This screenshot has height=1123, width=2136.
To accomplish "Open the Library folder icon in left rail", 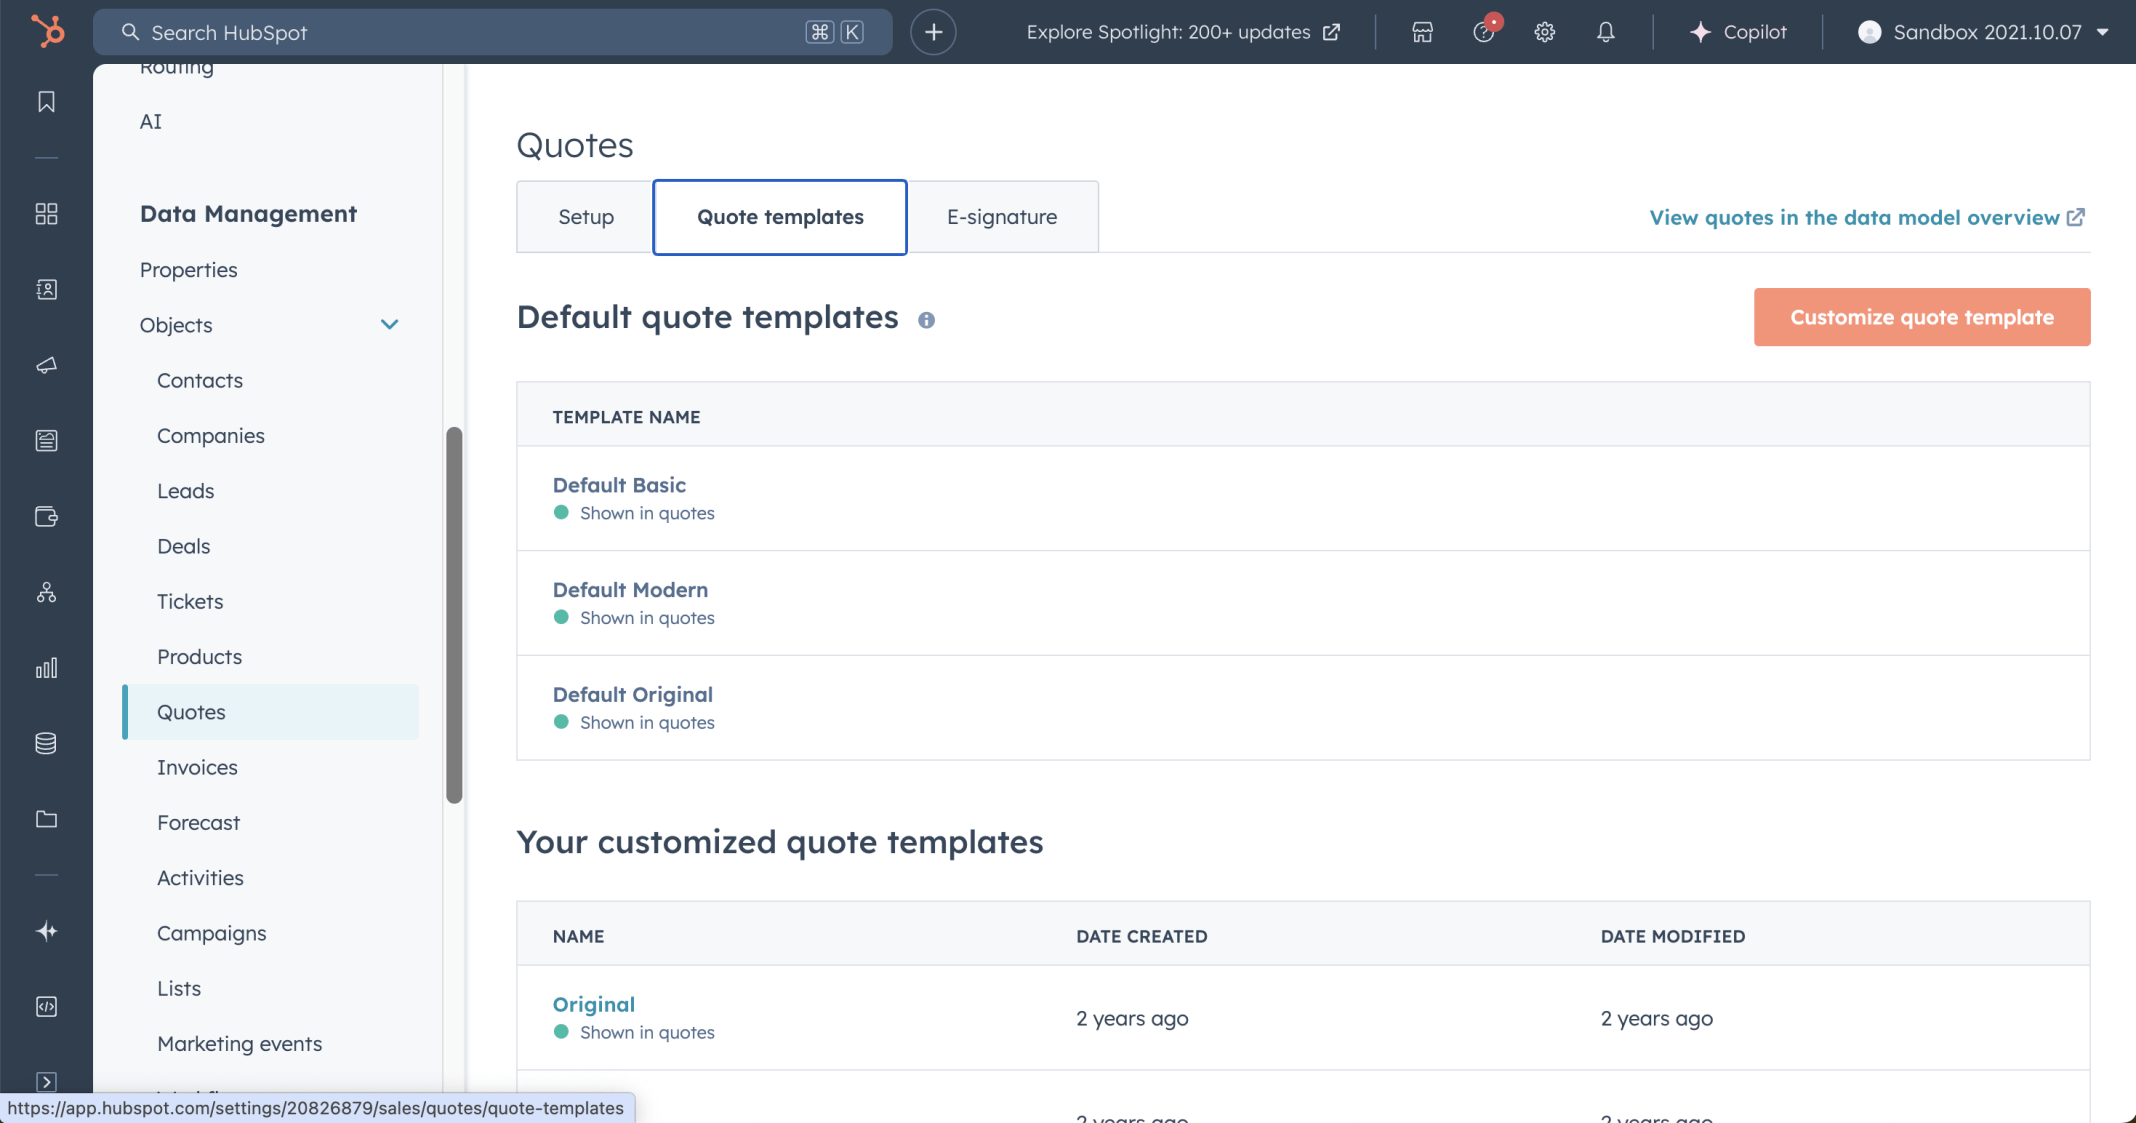I will pos(46,819).
